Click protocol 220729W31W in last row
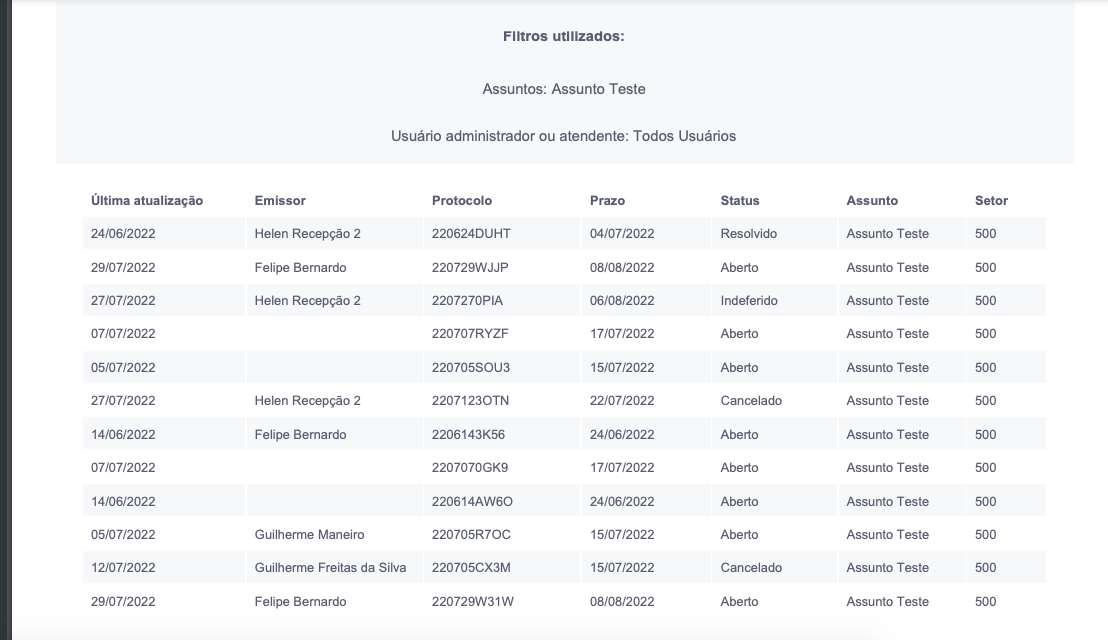1108x640 pixels. 473,602
